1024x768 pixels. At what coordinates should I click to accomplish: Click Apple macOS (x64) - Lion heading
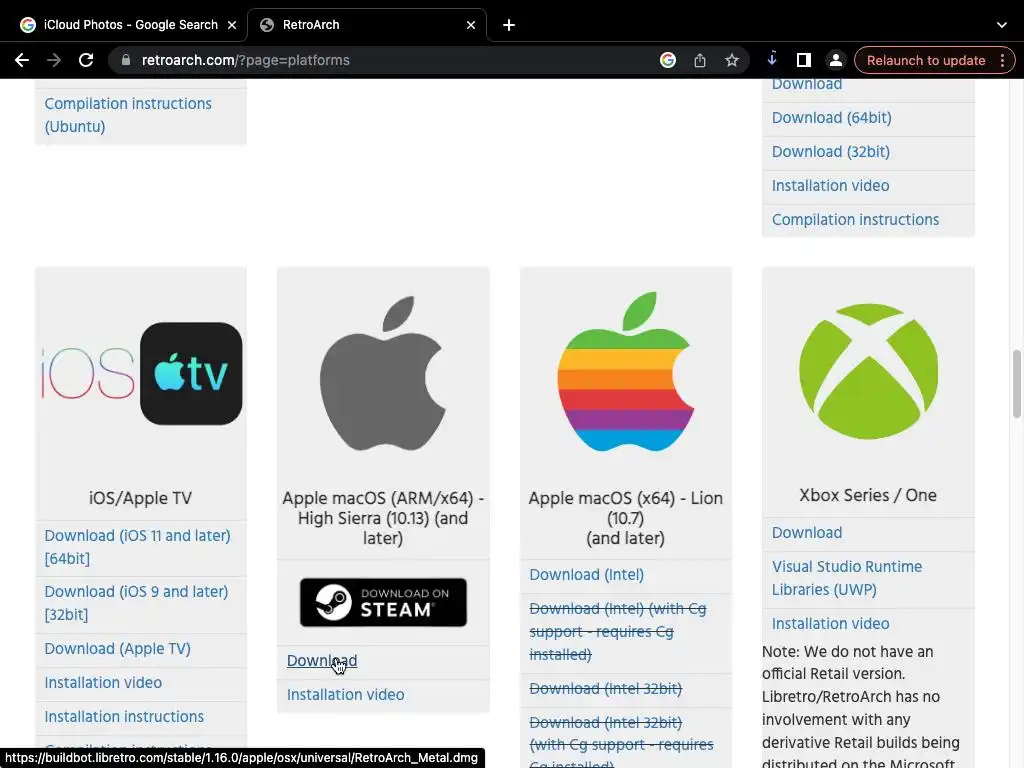tap(626, 518)
